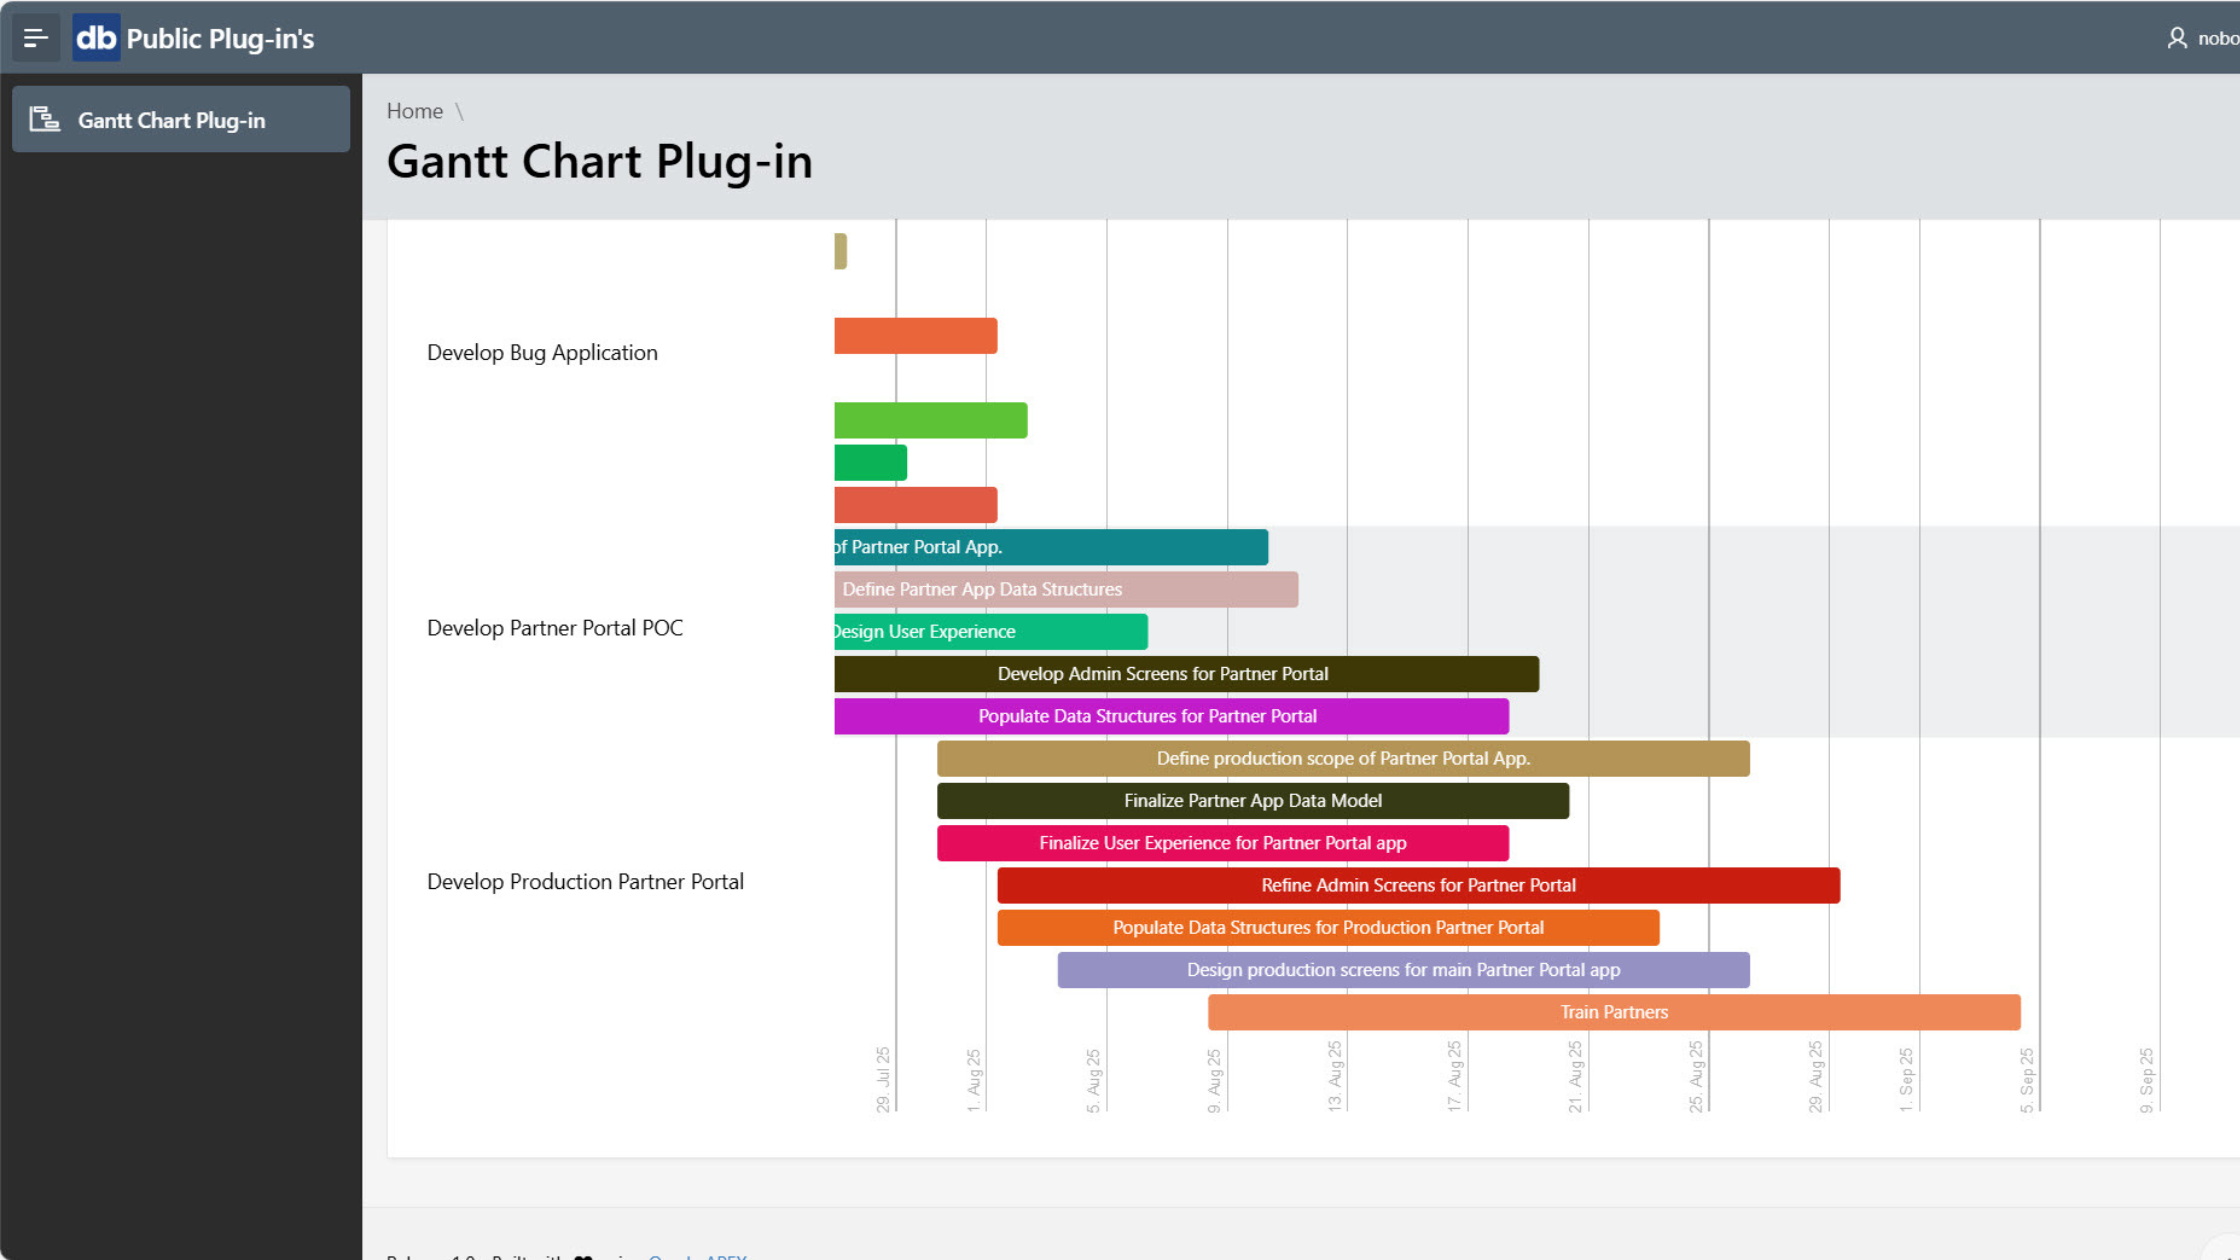Select Finalize Partner App Data Model bar
The image size is (2240, 1260).
[1252, 800]
